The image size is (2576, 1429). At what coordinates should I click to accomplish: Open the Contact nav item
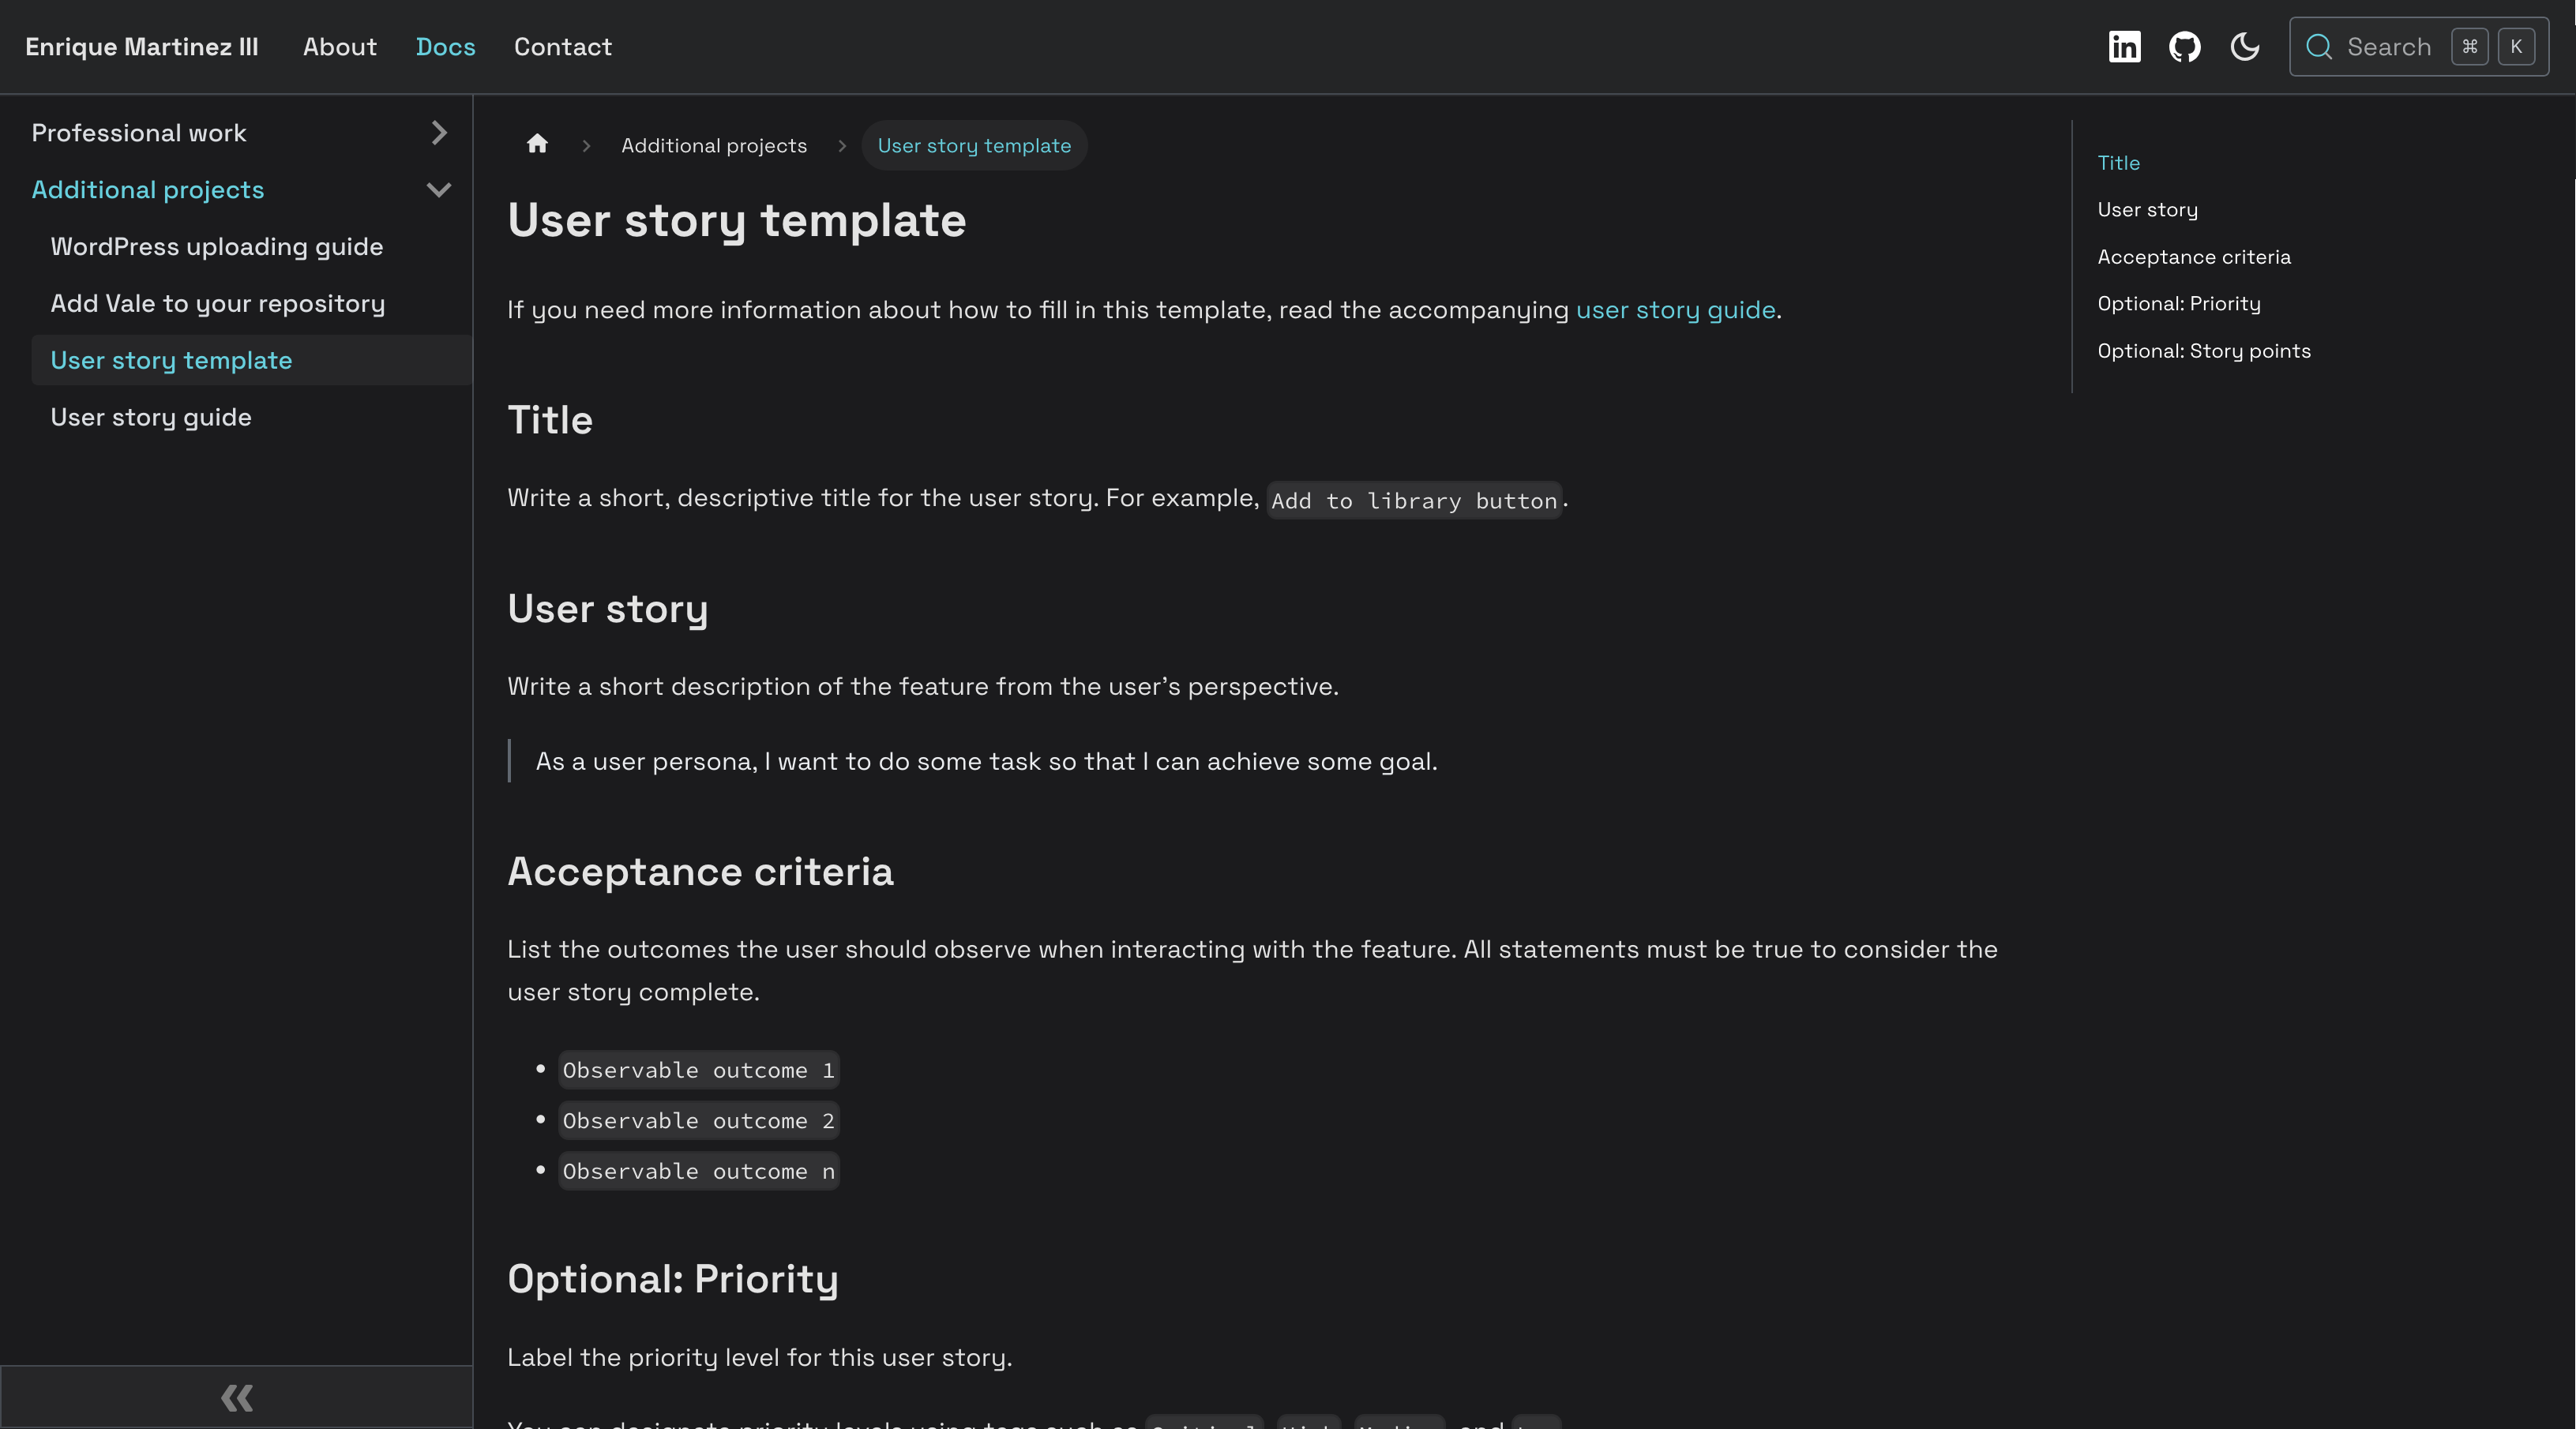click(562, 47)
